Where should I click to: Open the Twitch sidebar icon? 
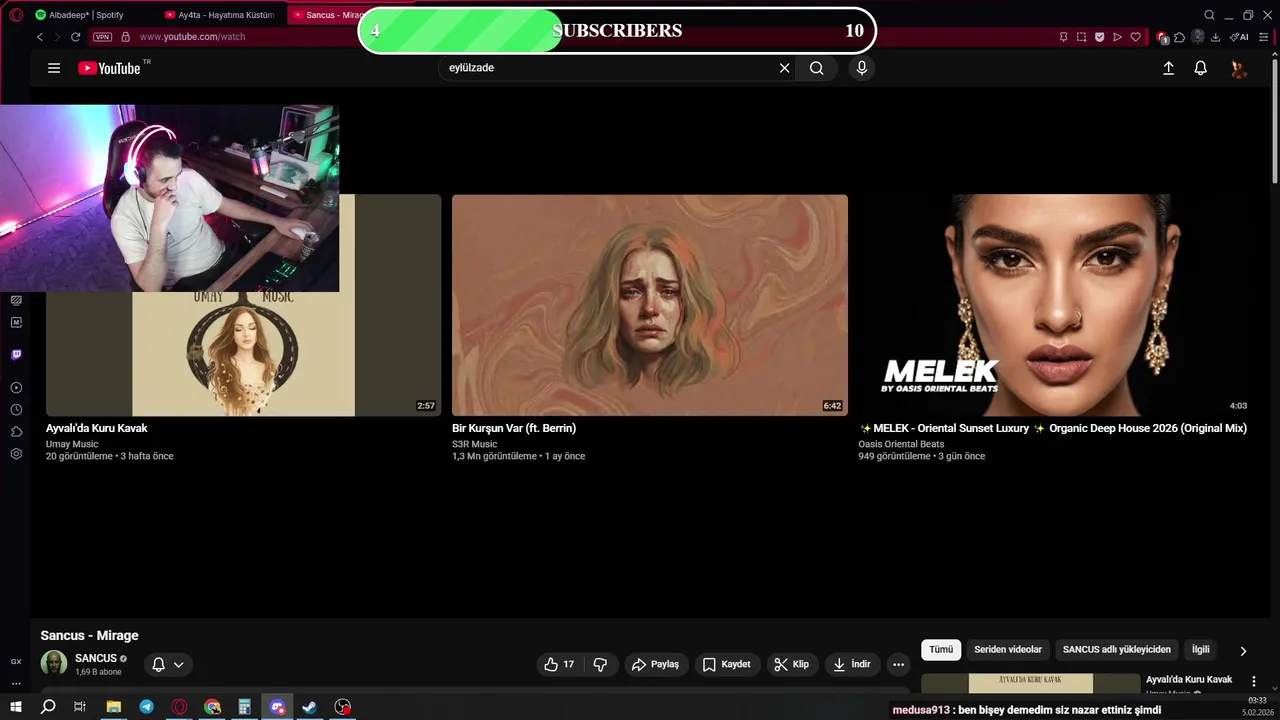coord(16,355)
